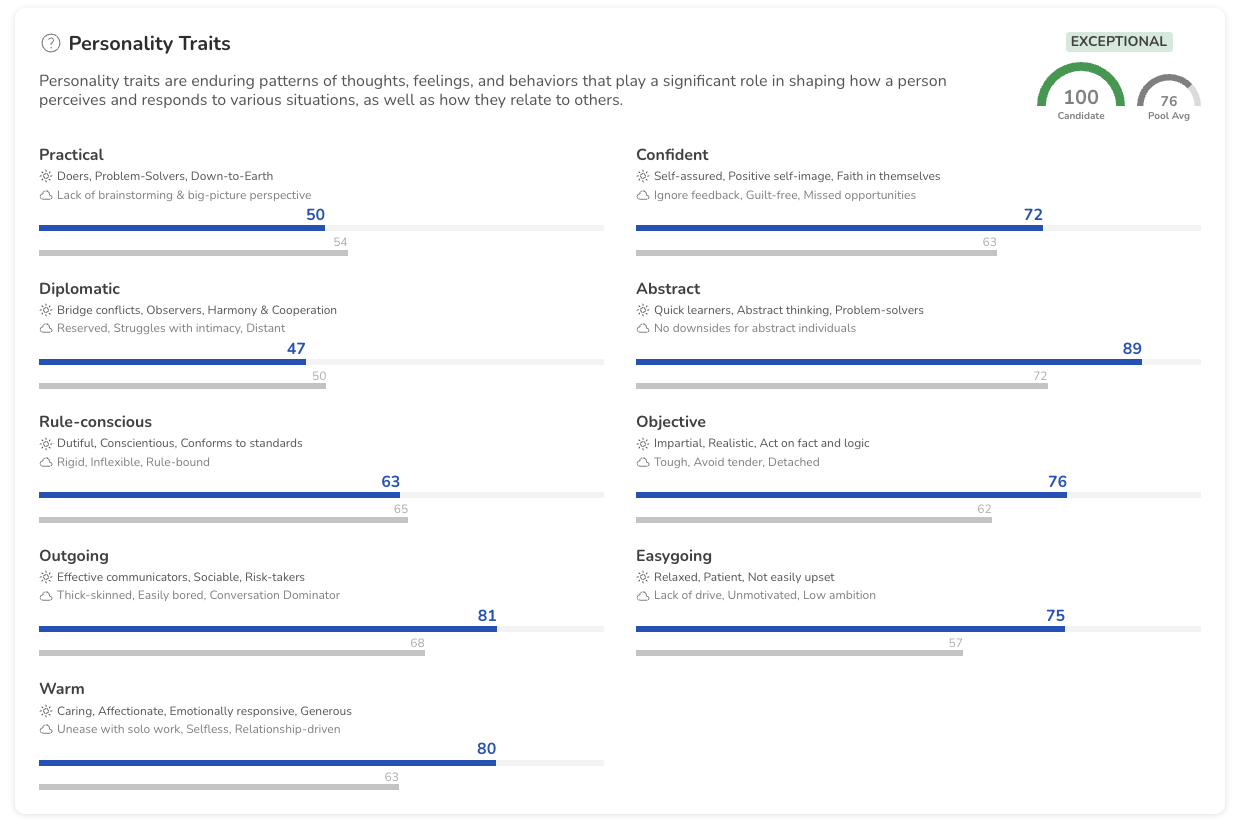Click the sun icon under Easygoing
The width and height of the screenshot is (1234, 820).
click(643, 577)
